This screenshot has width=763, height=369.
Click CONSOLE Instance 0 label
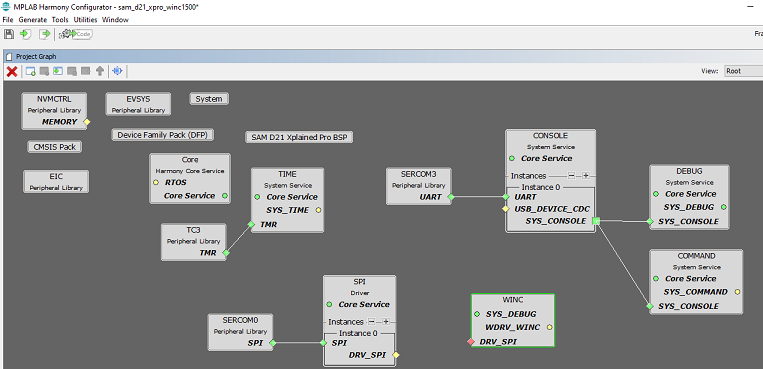click(x=541, y=187)
